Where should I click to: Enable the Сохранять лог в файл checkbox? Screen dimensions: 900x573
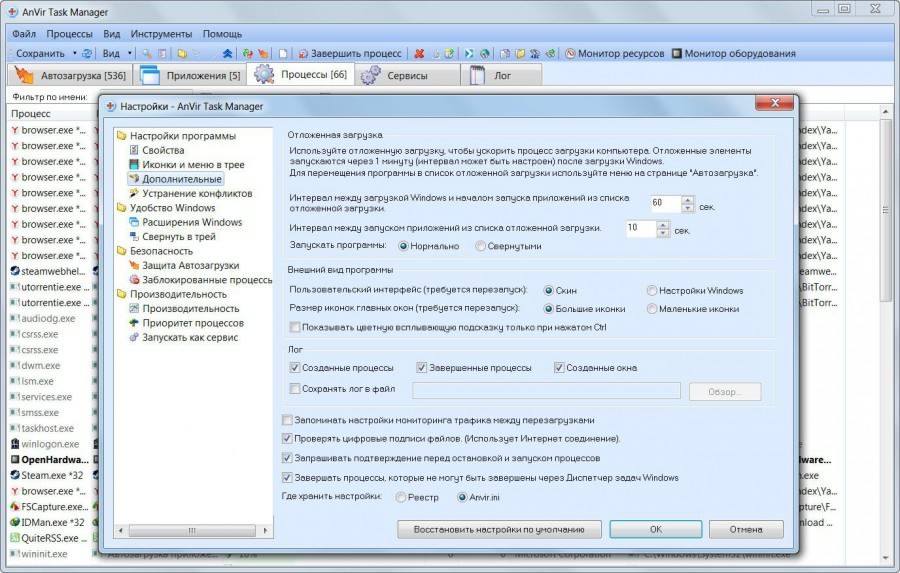pos(294,389)
